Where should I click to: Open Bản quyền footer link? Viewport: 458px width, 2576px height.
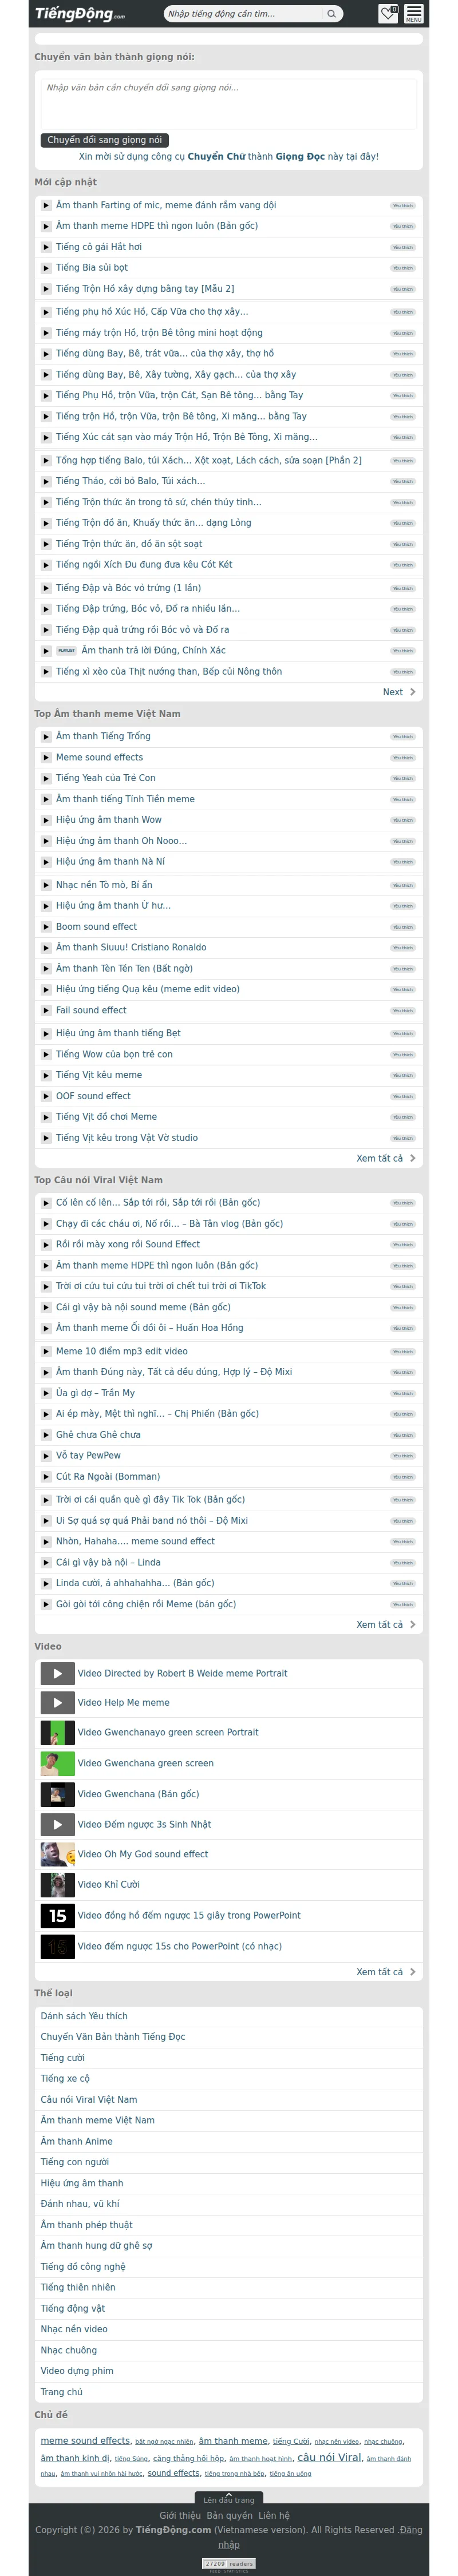pyautogui.click(x=229, y=2515)
